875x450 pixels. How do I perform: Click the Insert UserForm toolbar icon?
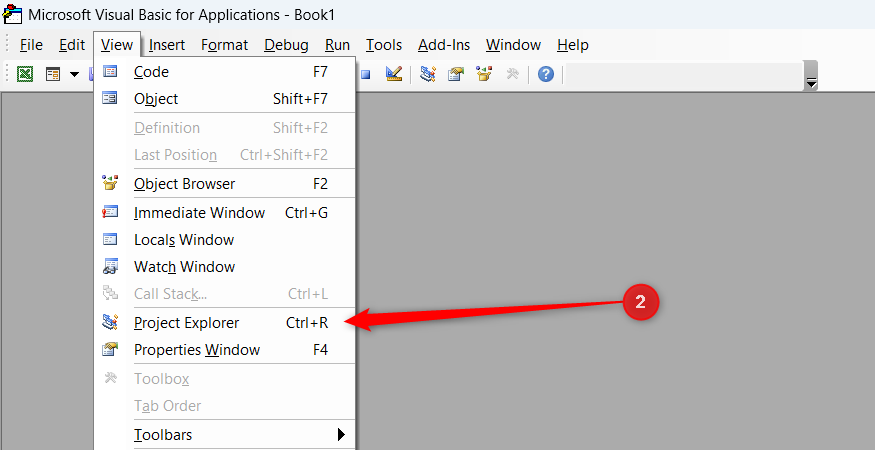(x=53, y=74)
